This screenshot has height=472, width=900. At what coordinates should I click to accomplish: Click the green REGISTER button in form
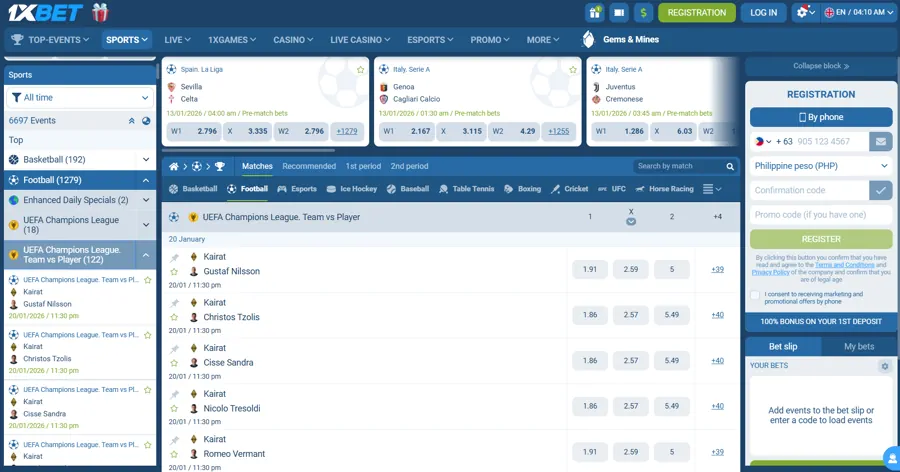pyautogui.click(x=821, y=239)
